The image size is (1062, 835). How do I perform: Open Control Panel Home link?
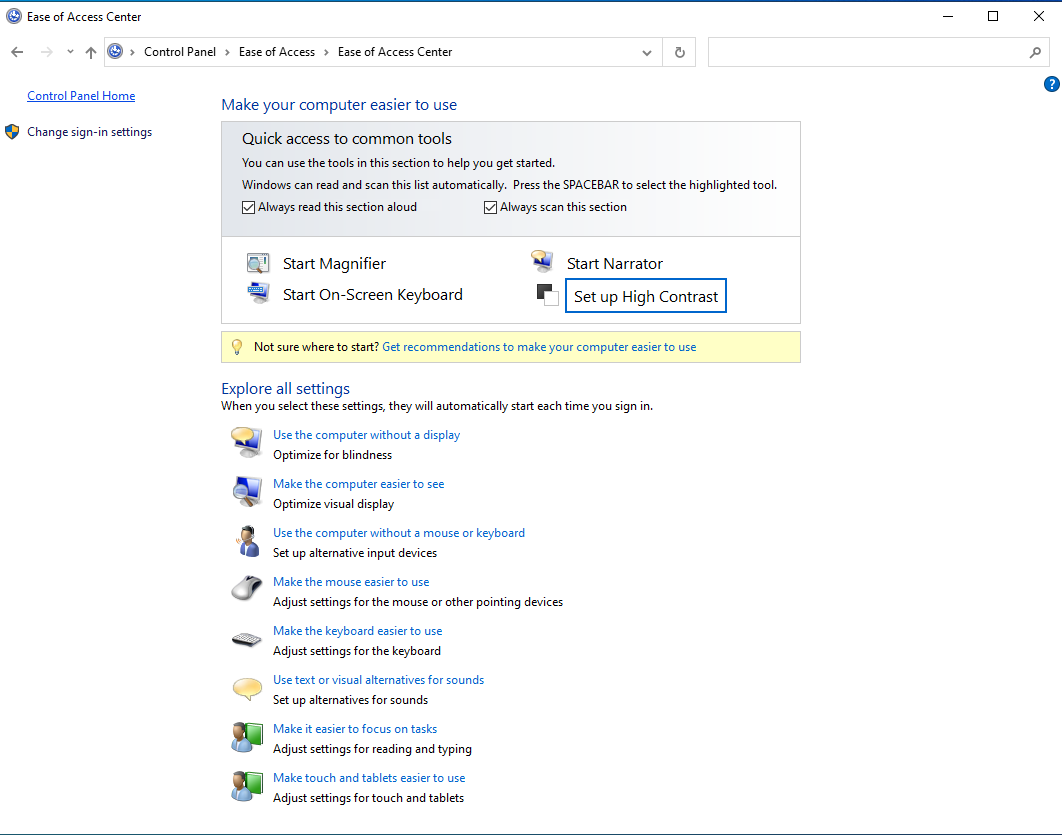(81, 95)
